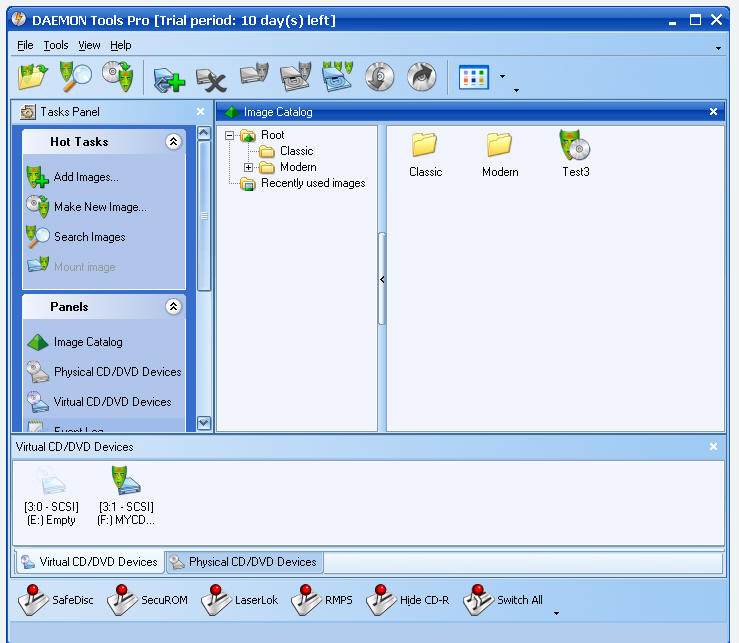Click the Unmount image toolbar icon
The width and height of the screenshot is (739, 643).
[296, 76]
